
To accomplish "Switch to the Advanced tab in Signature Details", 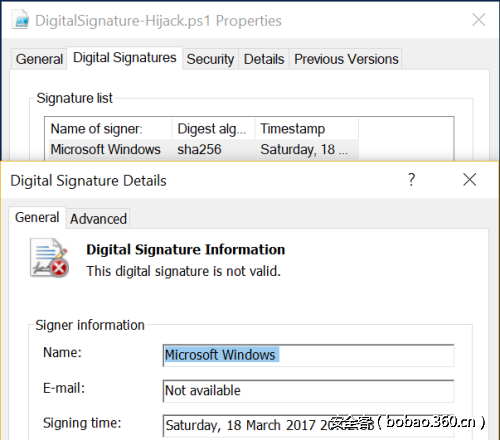I will pos(98,219).
